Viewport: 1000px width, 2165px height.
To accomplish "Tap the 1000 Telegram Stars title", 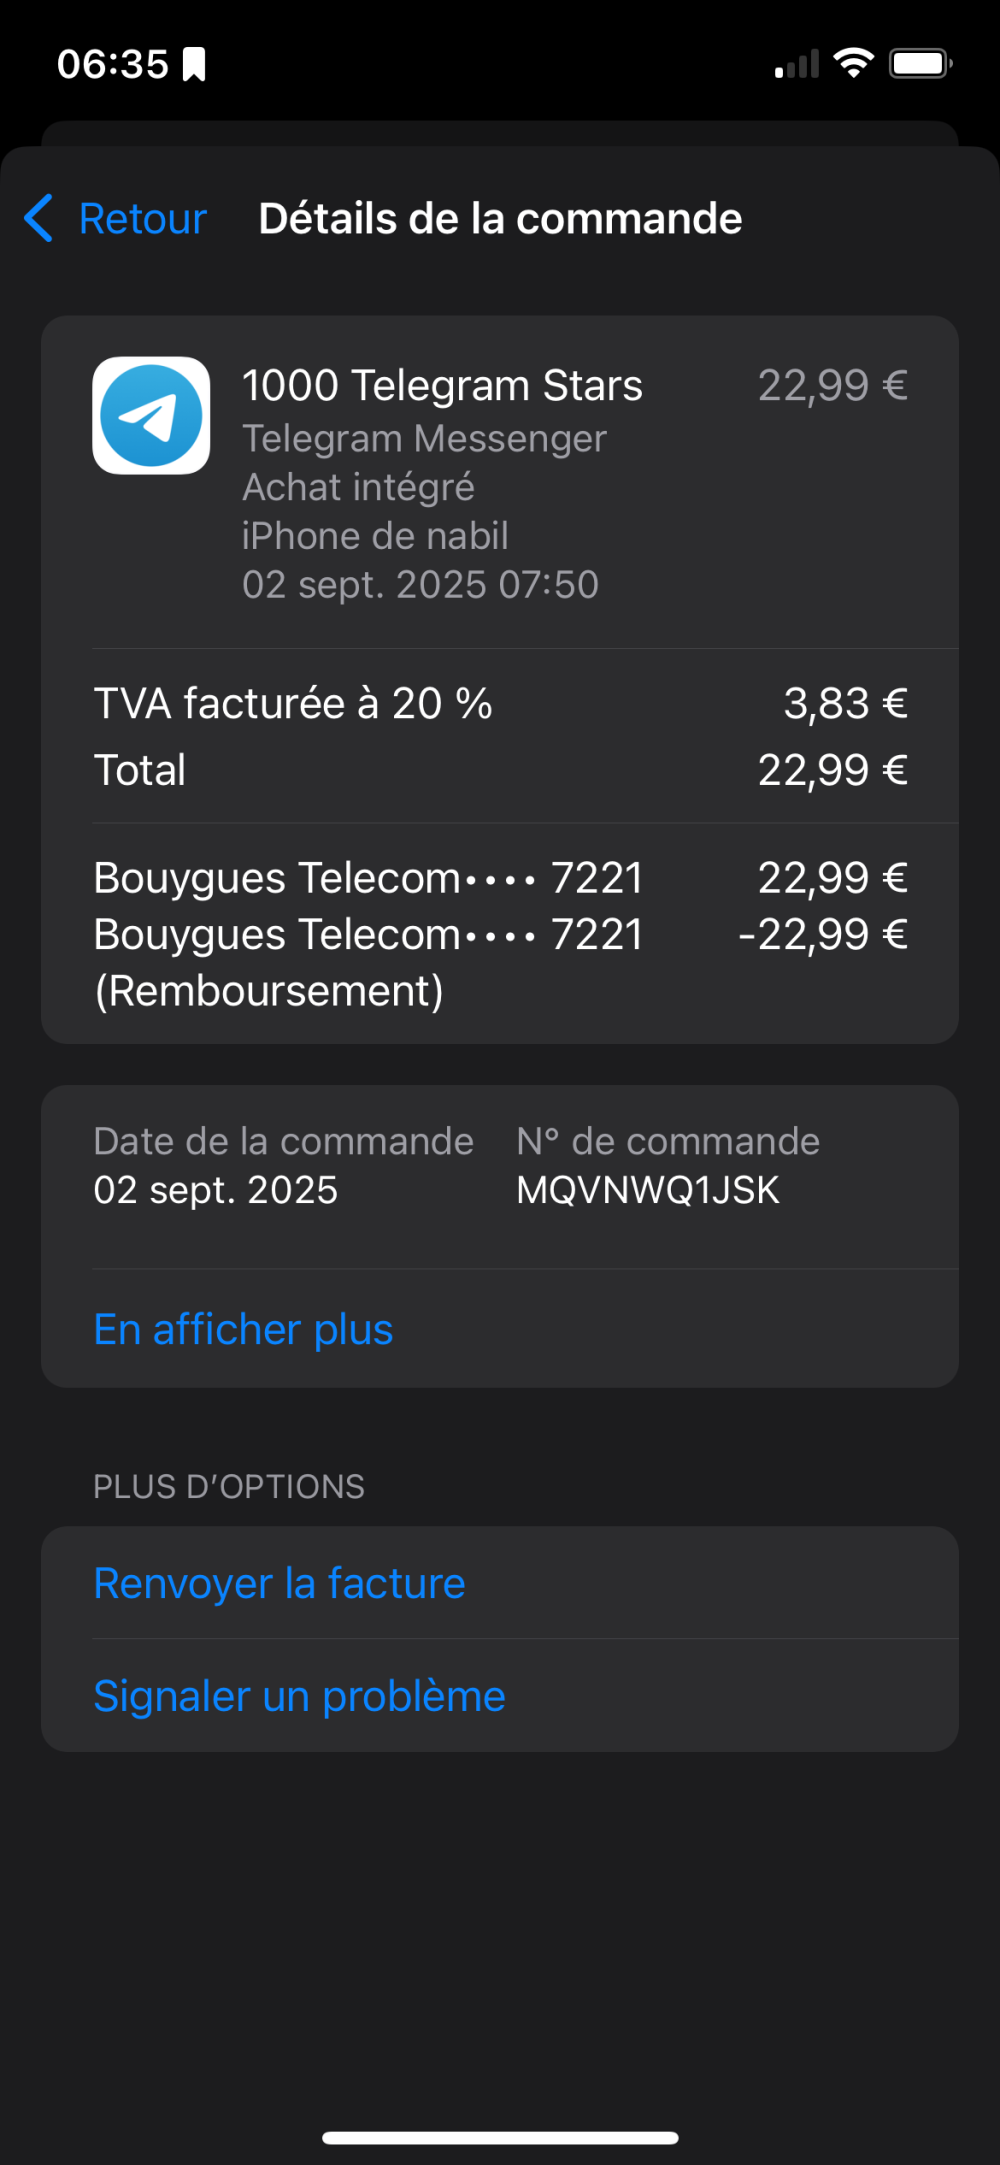I will coord(442,385).
